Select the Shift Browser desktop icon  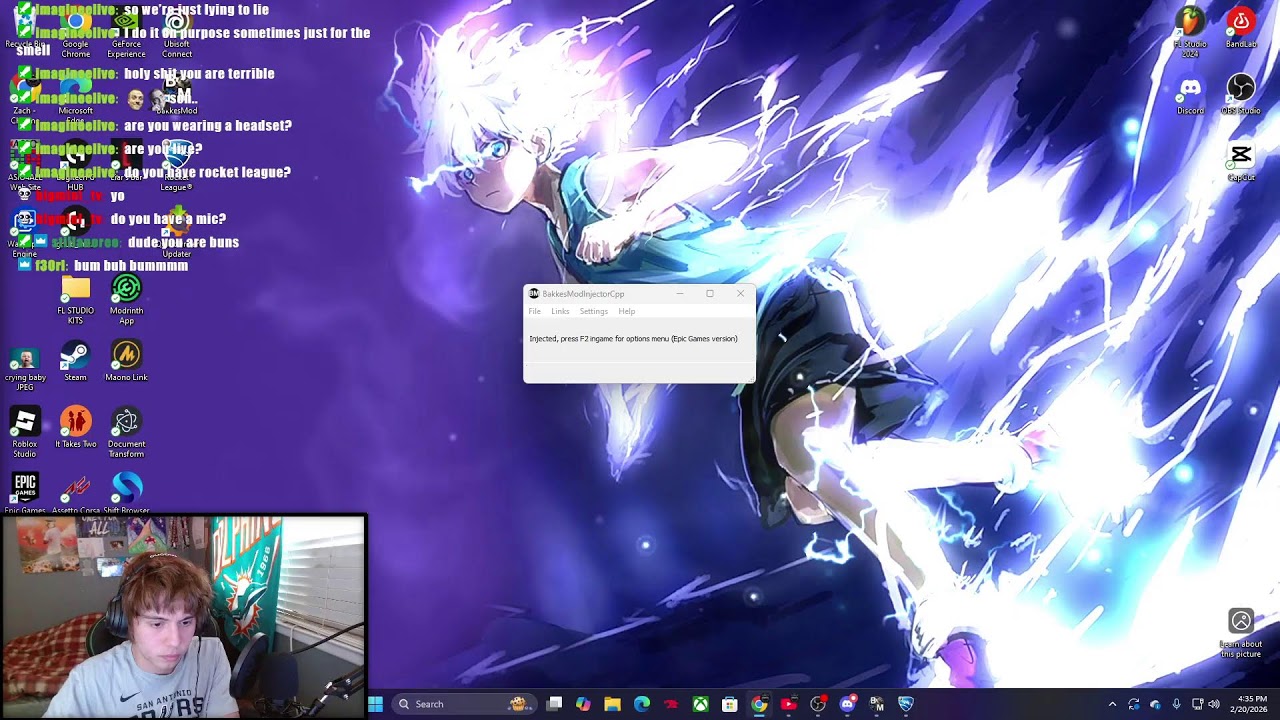point(126,494)
